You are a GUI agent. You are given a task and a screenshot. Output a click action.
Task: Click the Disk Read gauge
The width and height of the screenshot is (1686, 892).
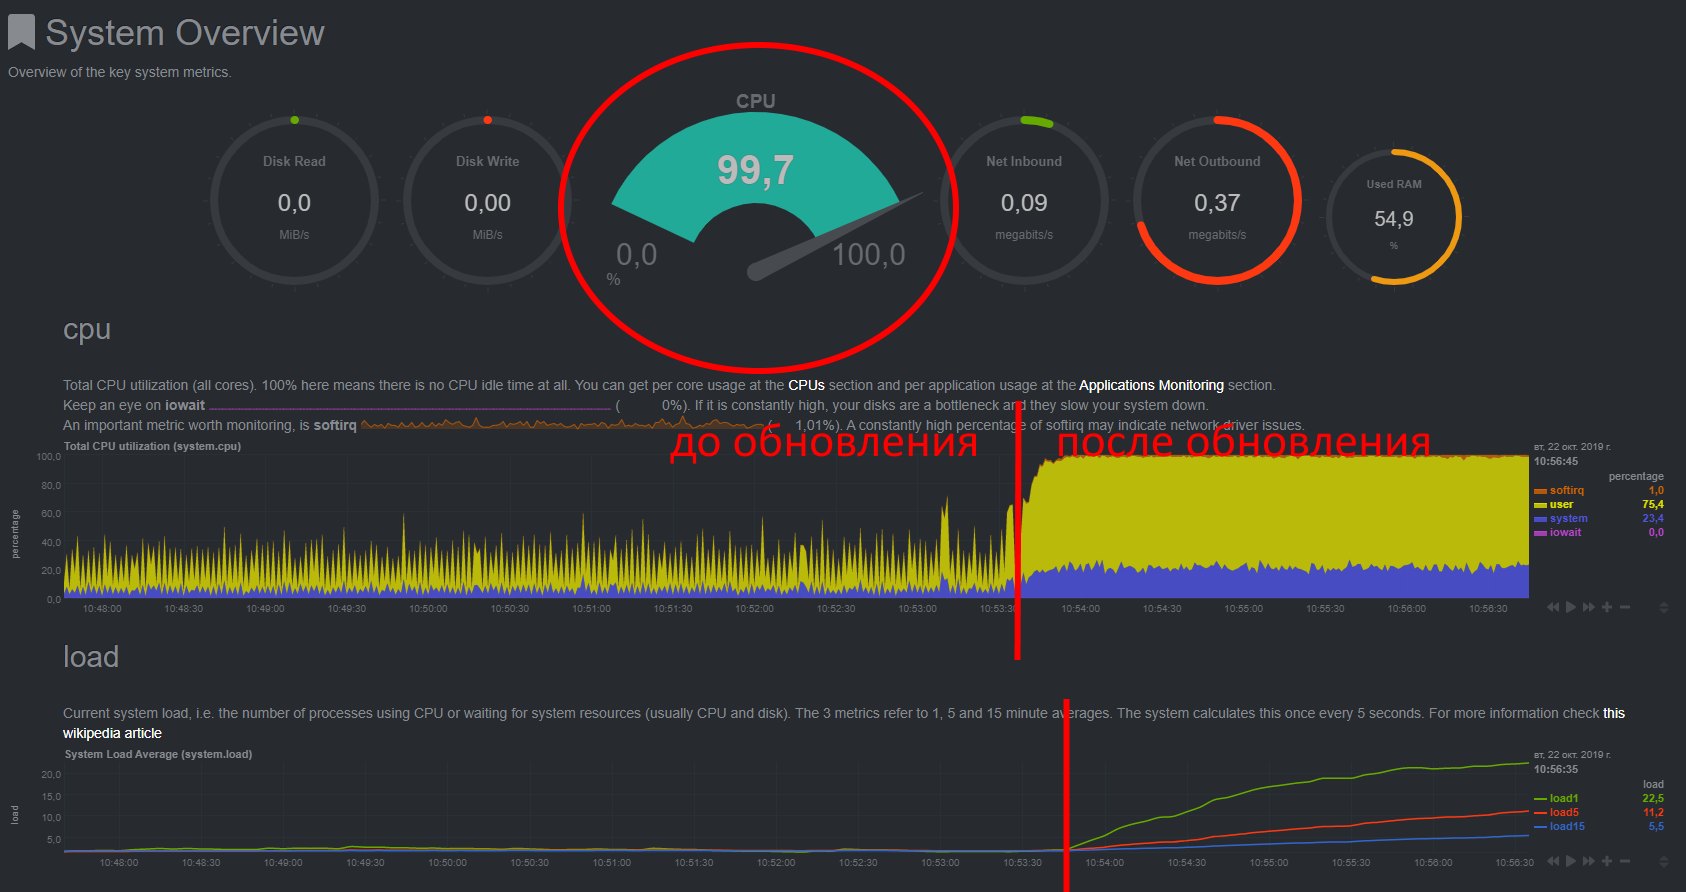(x=294, y=200)
